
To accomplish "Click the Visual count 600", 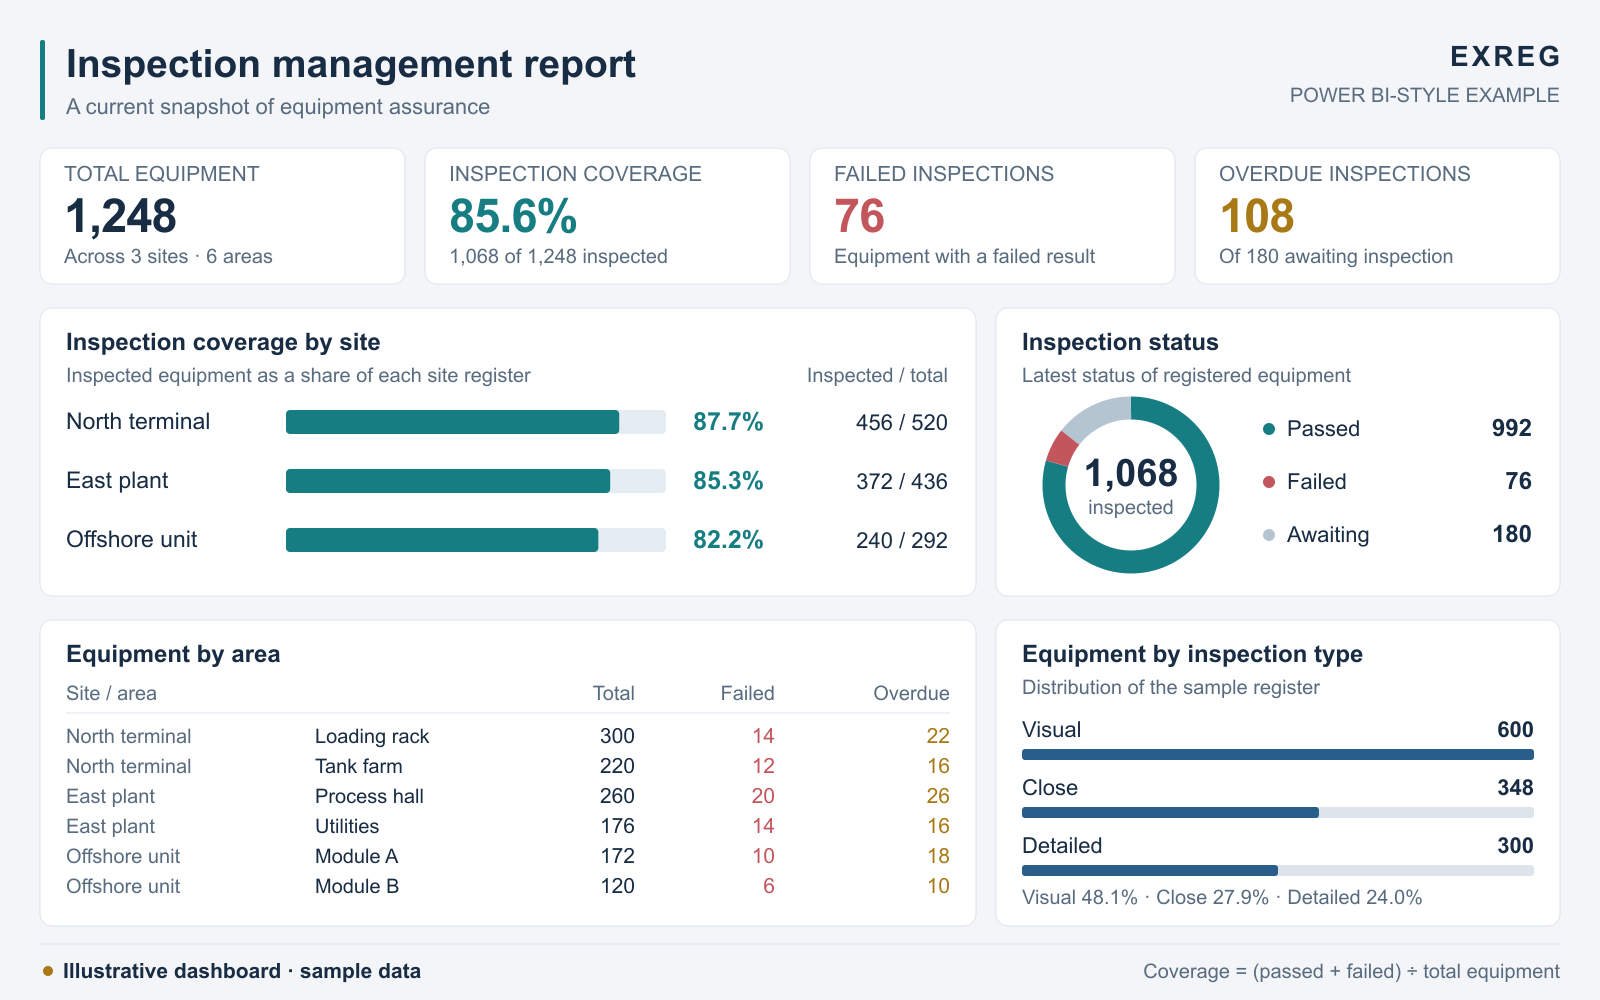I will point(1515,729).
